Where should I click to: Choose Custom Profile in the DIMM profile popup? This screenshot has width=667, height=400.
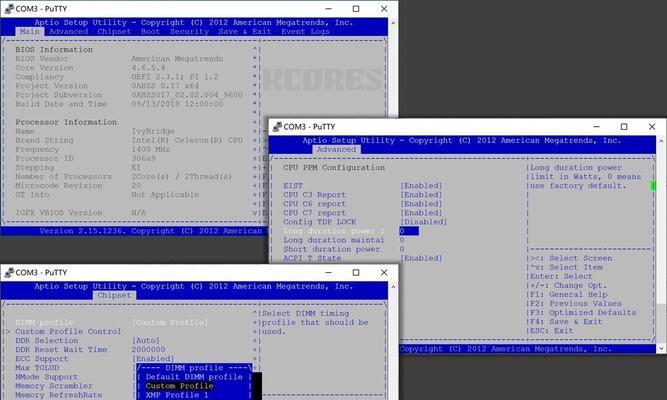point(180,386)
